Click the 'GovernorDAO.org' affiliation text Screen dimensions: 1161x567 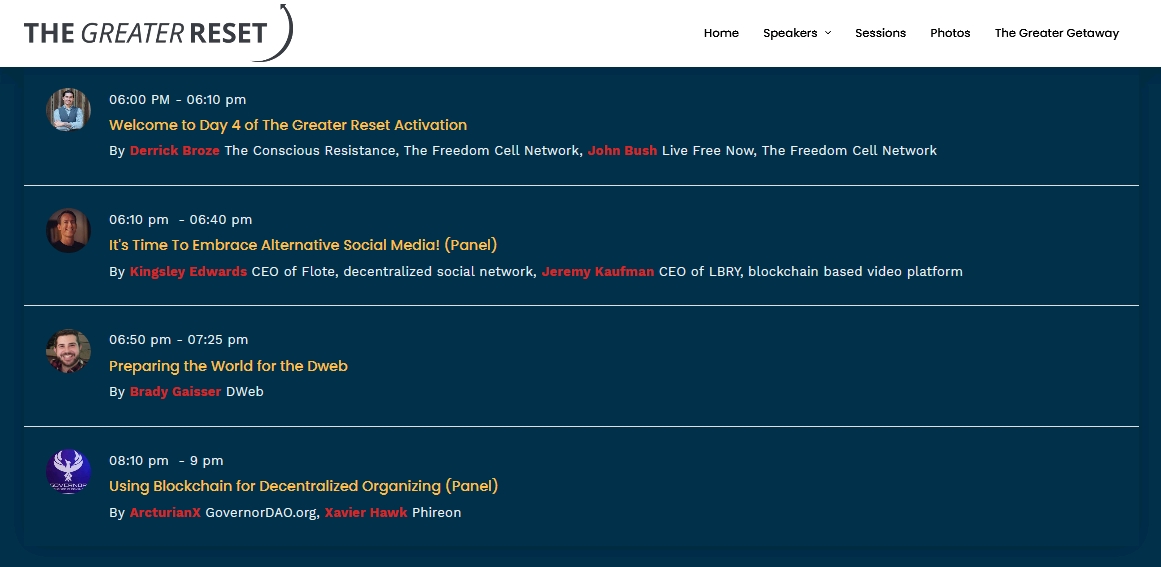coord(262,512)
